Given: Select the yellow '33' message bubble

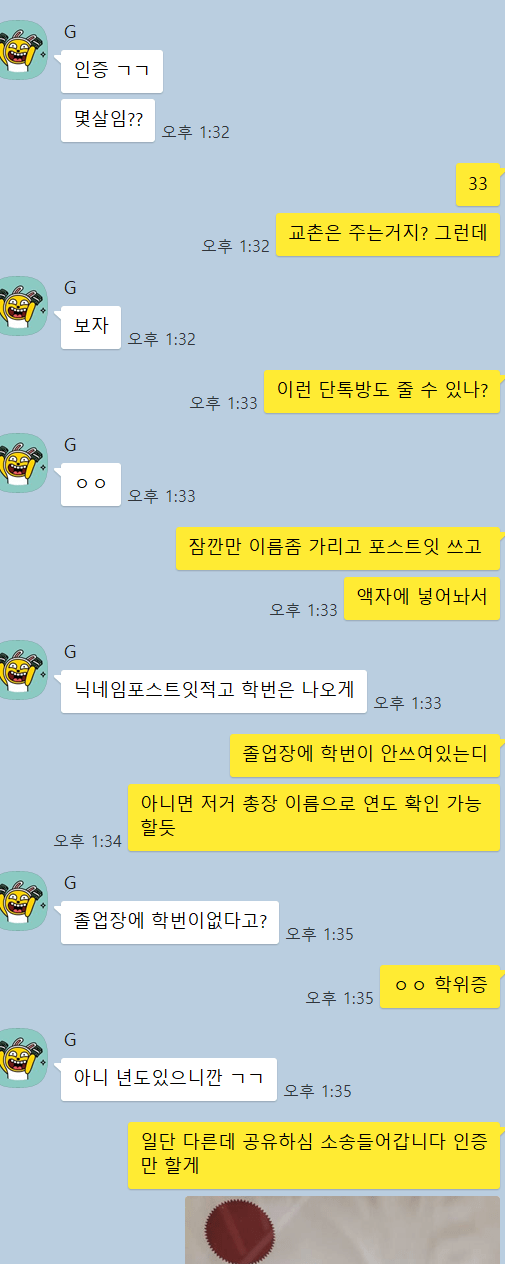Looking at the screenshot, I should tap(478, 184).
